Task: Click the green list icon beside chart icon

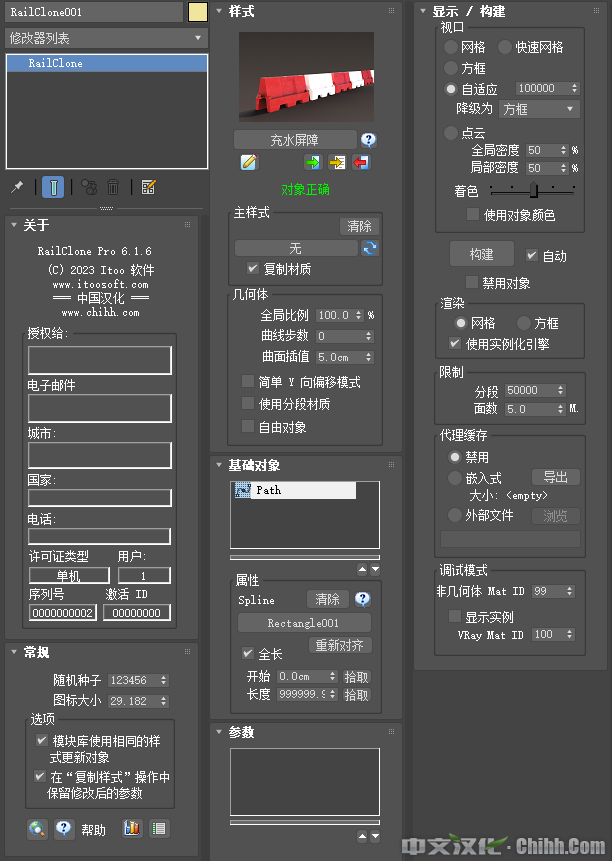Action: click(x=159, y=828)
